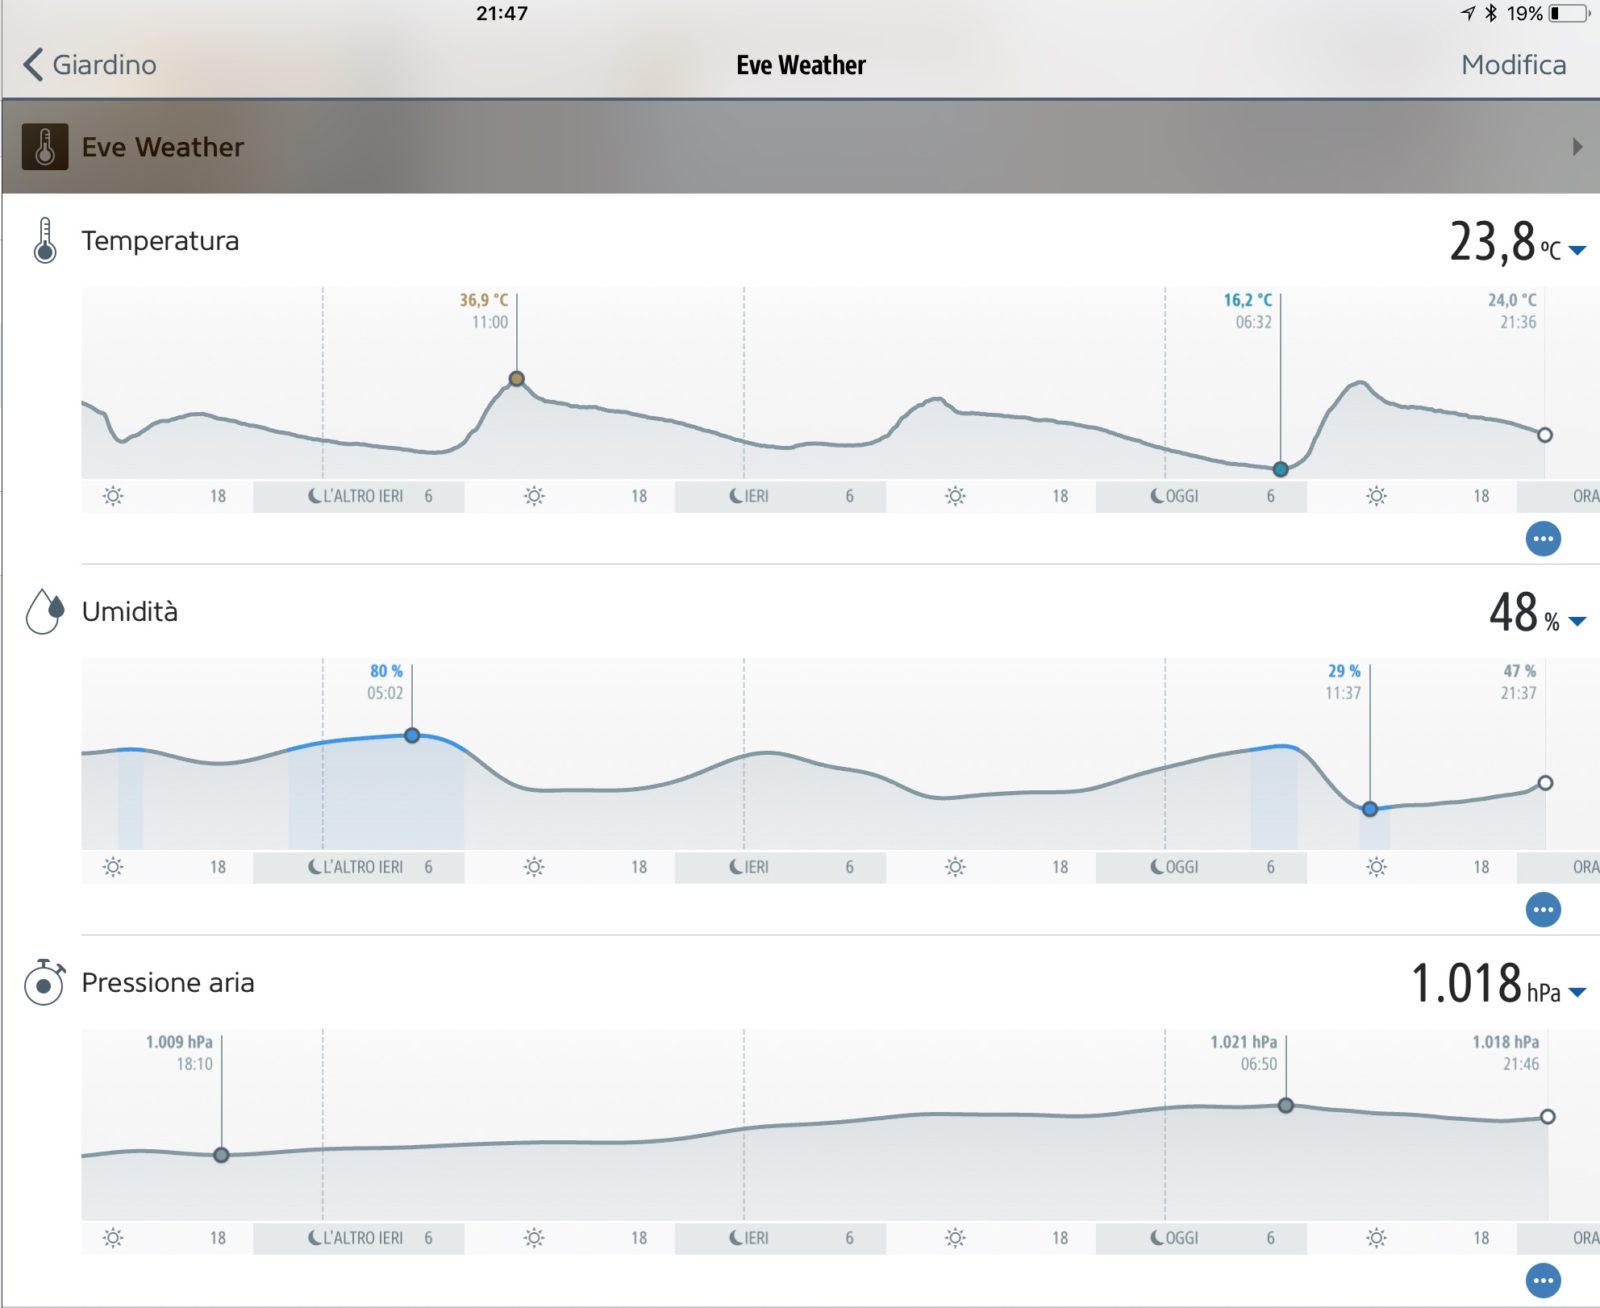The image size is (1600, 1308).
Task: Tap the Temperatura label
Action: [x=160, y=241]
